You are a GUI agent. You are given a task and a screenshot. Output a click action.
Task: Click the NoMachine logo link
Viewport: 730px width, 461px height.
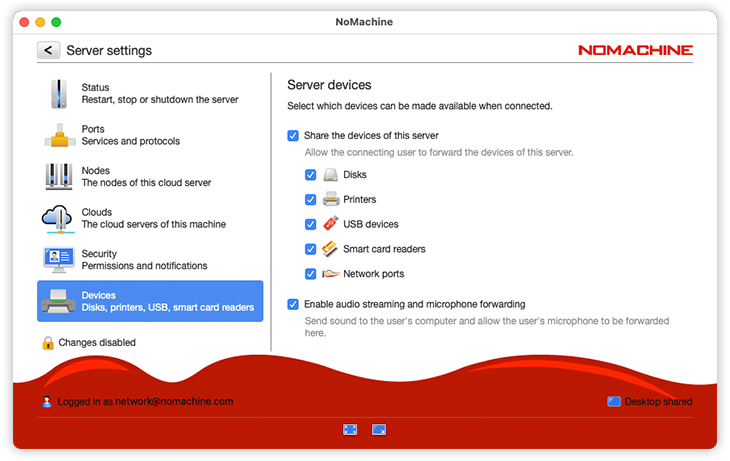[635, 50]
